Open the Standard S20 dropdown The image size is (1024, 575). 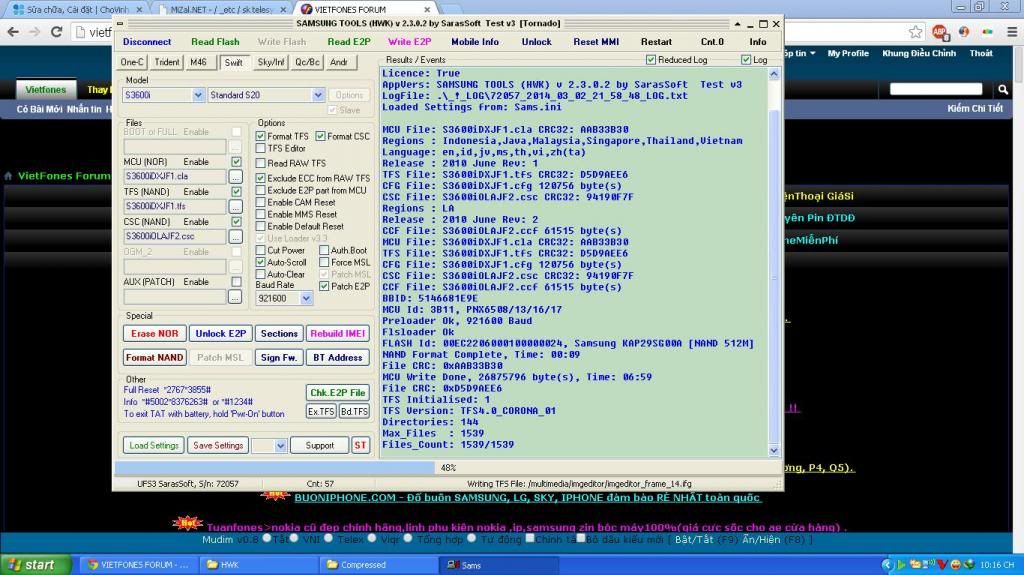(x=318, y=95)
